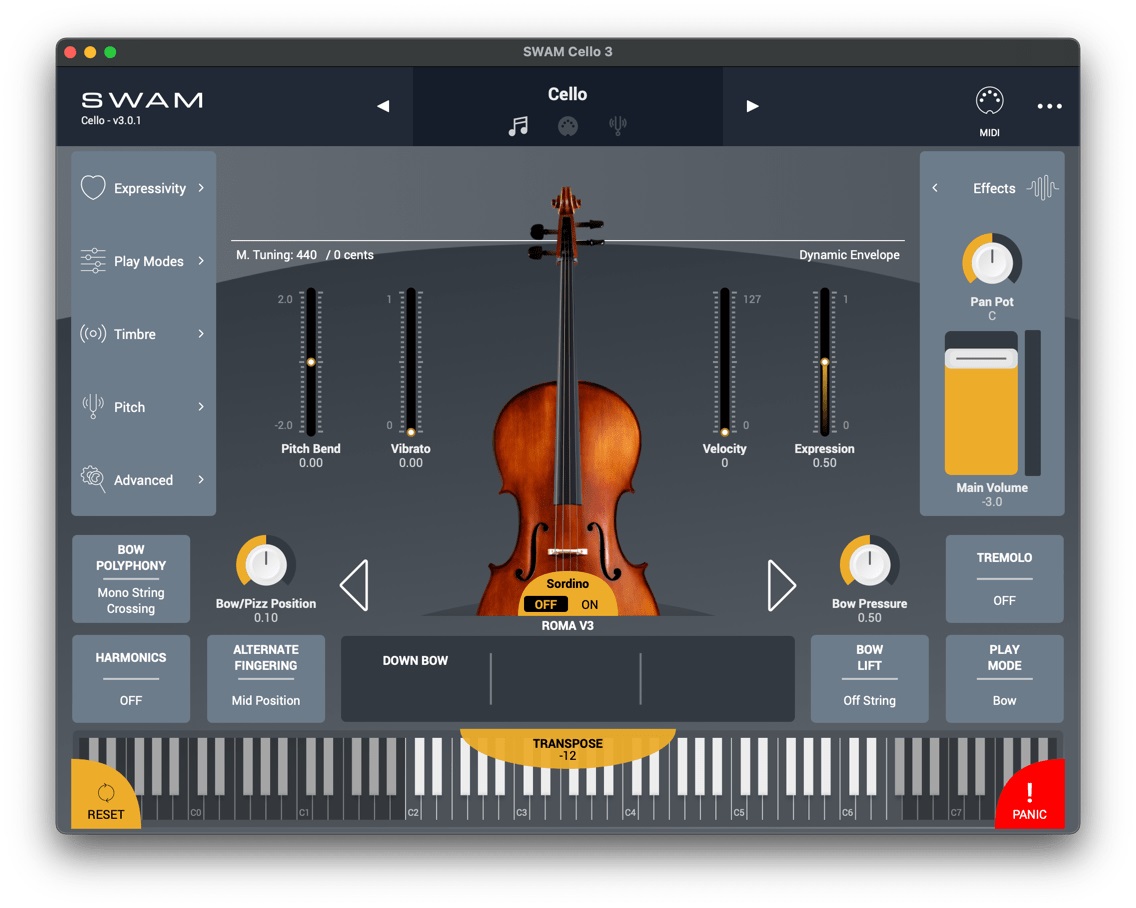Open the Advanced menu item
Image resolution: width=1136 pixels, height=908 pixels.
pyautogui.click(x=143, y=480)
